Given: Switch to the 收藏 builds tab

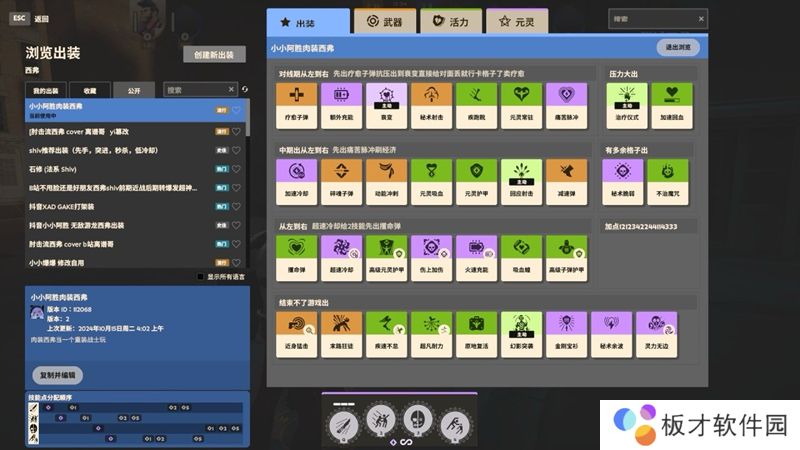Looking at the screenshot, I should point(90,90).
